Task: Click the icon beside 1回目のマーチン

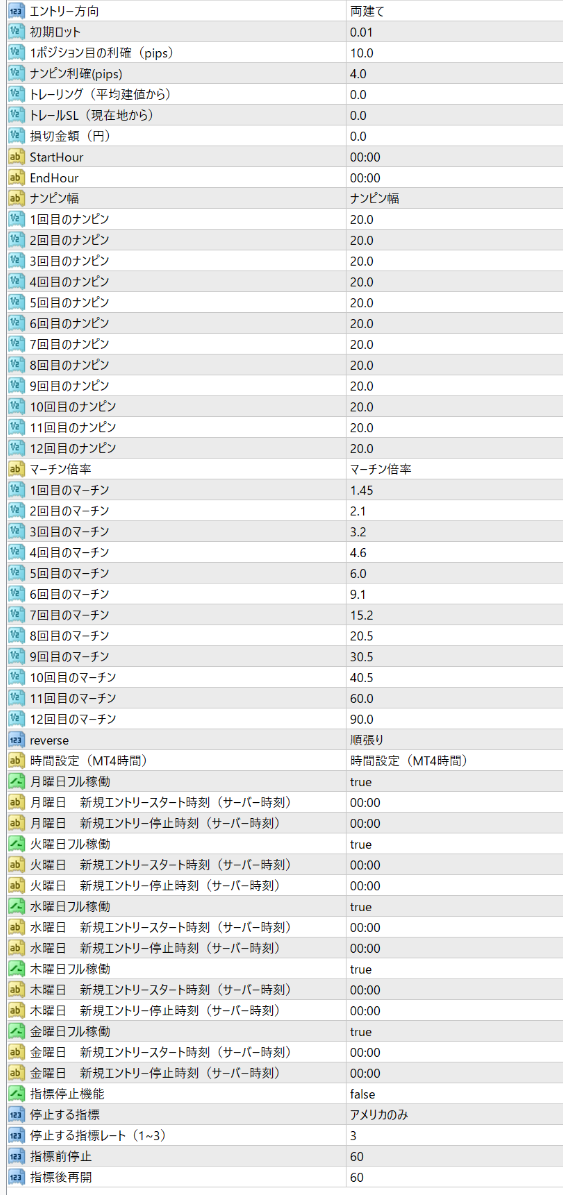Action: point(17,490)
